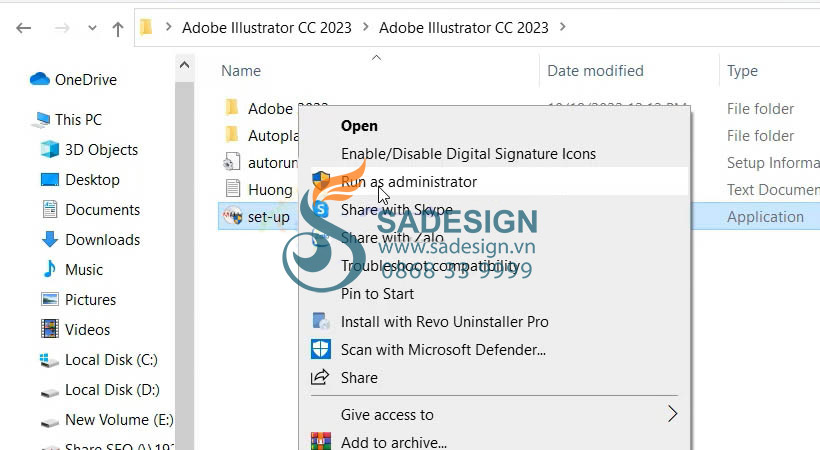Sort files by the Type column
The width and height of the screenshot is (820, 450).
tap(742, 71)
